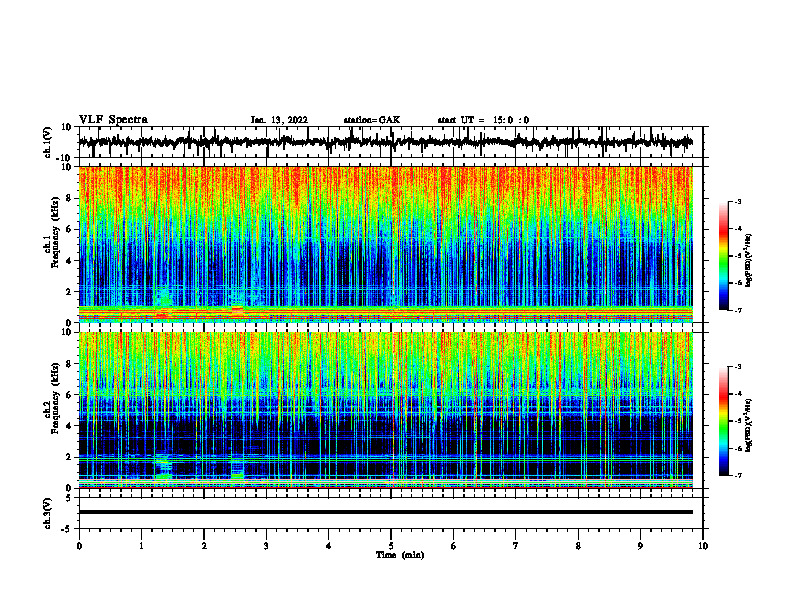
Task: Click time-axis tick label "6" at the bottom
Action: (x=454, y=546)
